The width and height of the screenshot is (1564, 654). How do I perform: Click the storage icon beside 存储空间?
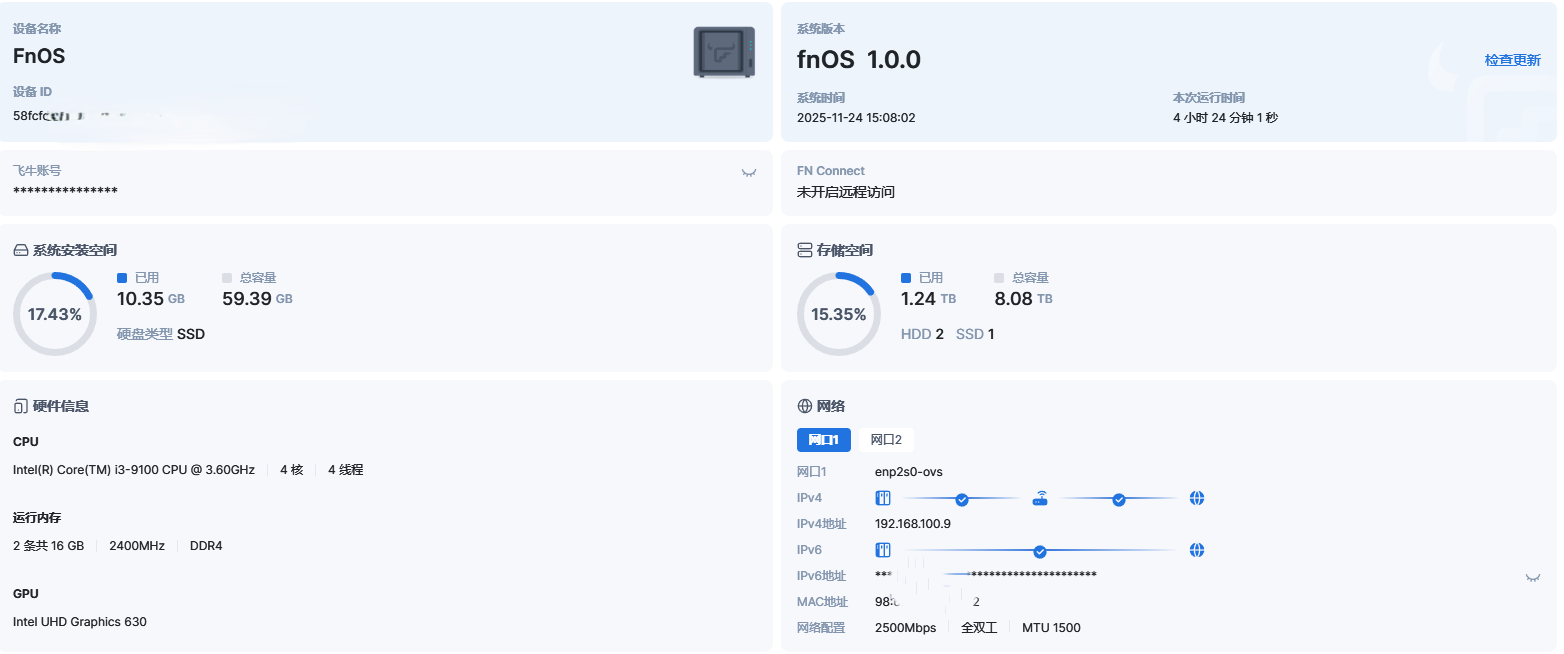tap(804, 250)
